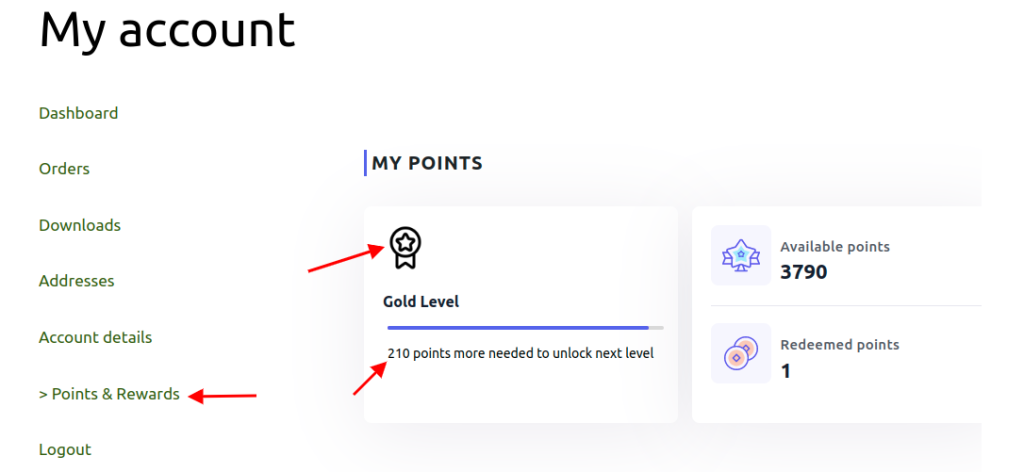Image resolution: width=1024 pixels, height=472 pixels.
Task: Click the Redeemed points label
Action: coord(840,345)
